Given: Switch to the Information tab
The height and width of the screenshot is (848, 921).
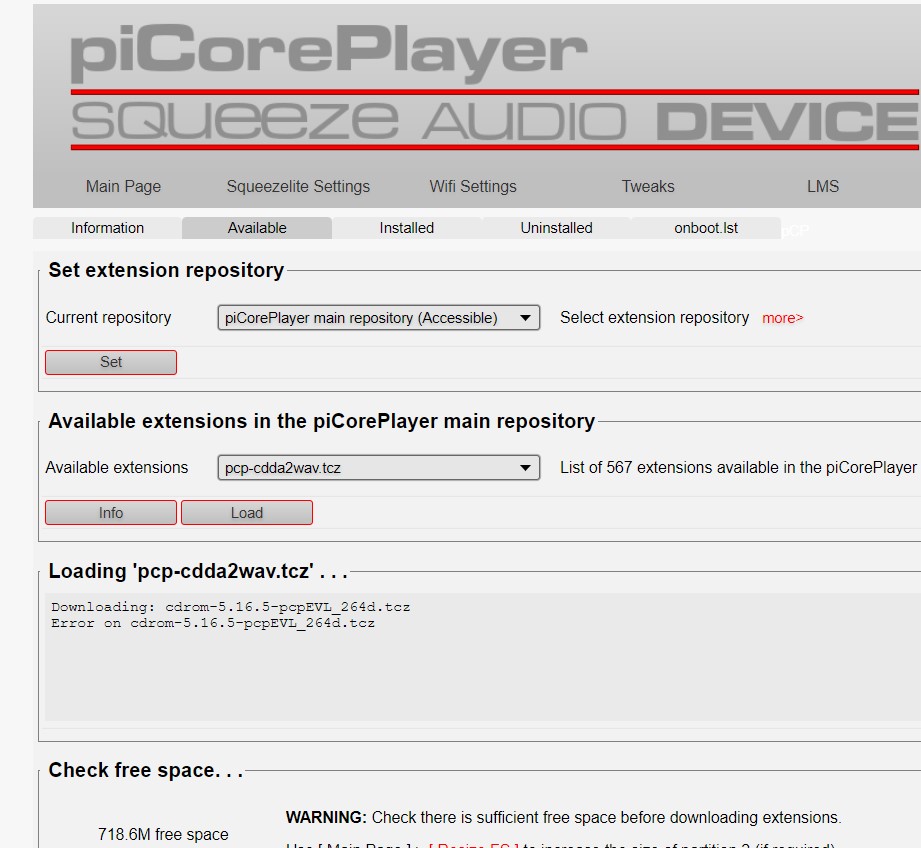Looking at the screenshot, I should (x=107, y=228).
